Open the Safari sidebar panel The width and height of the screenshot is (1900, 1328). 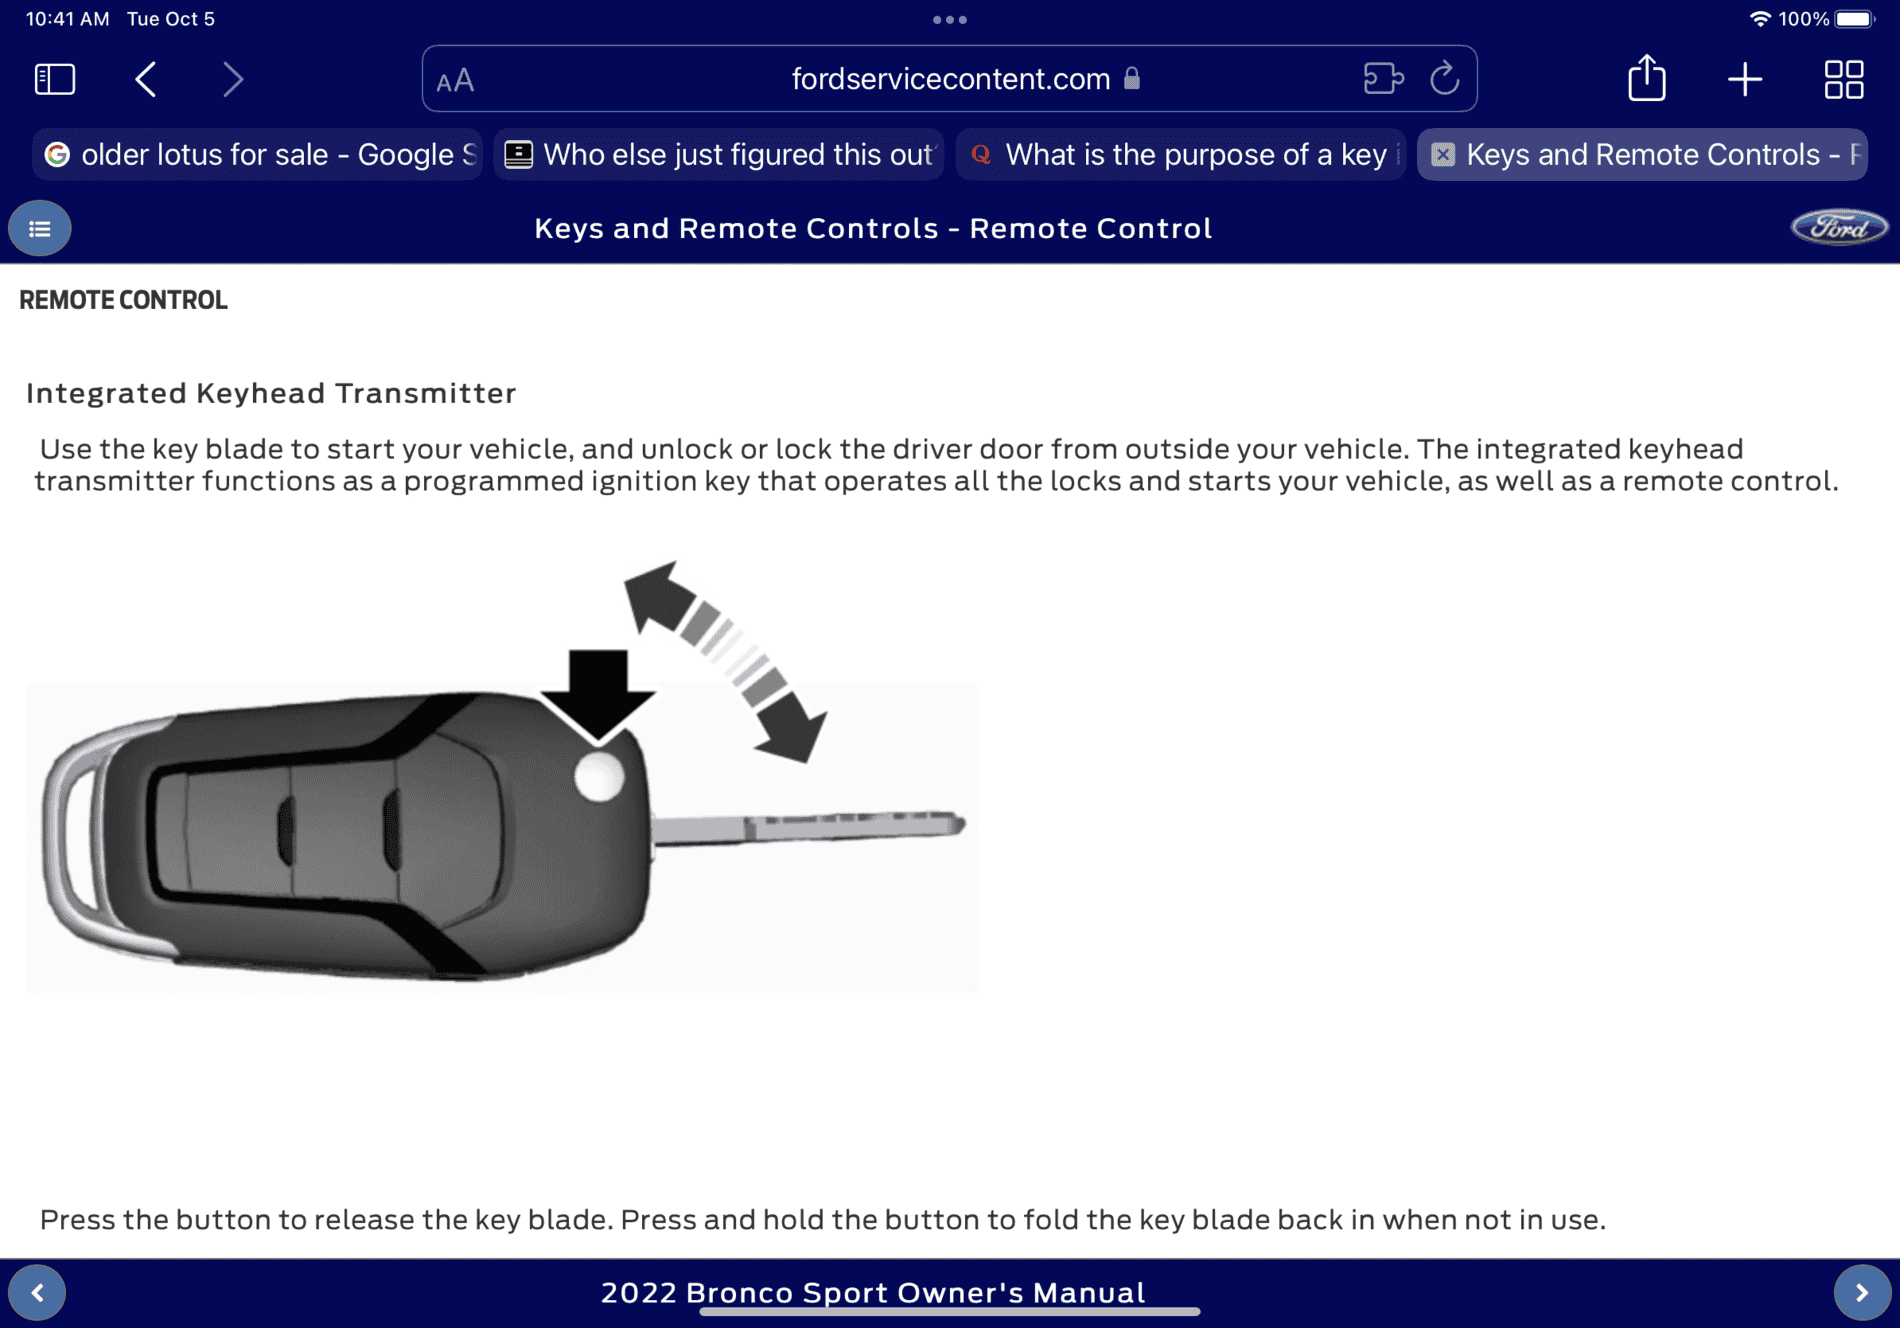(x=55, y=79)
